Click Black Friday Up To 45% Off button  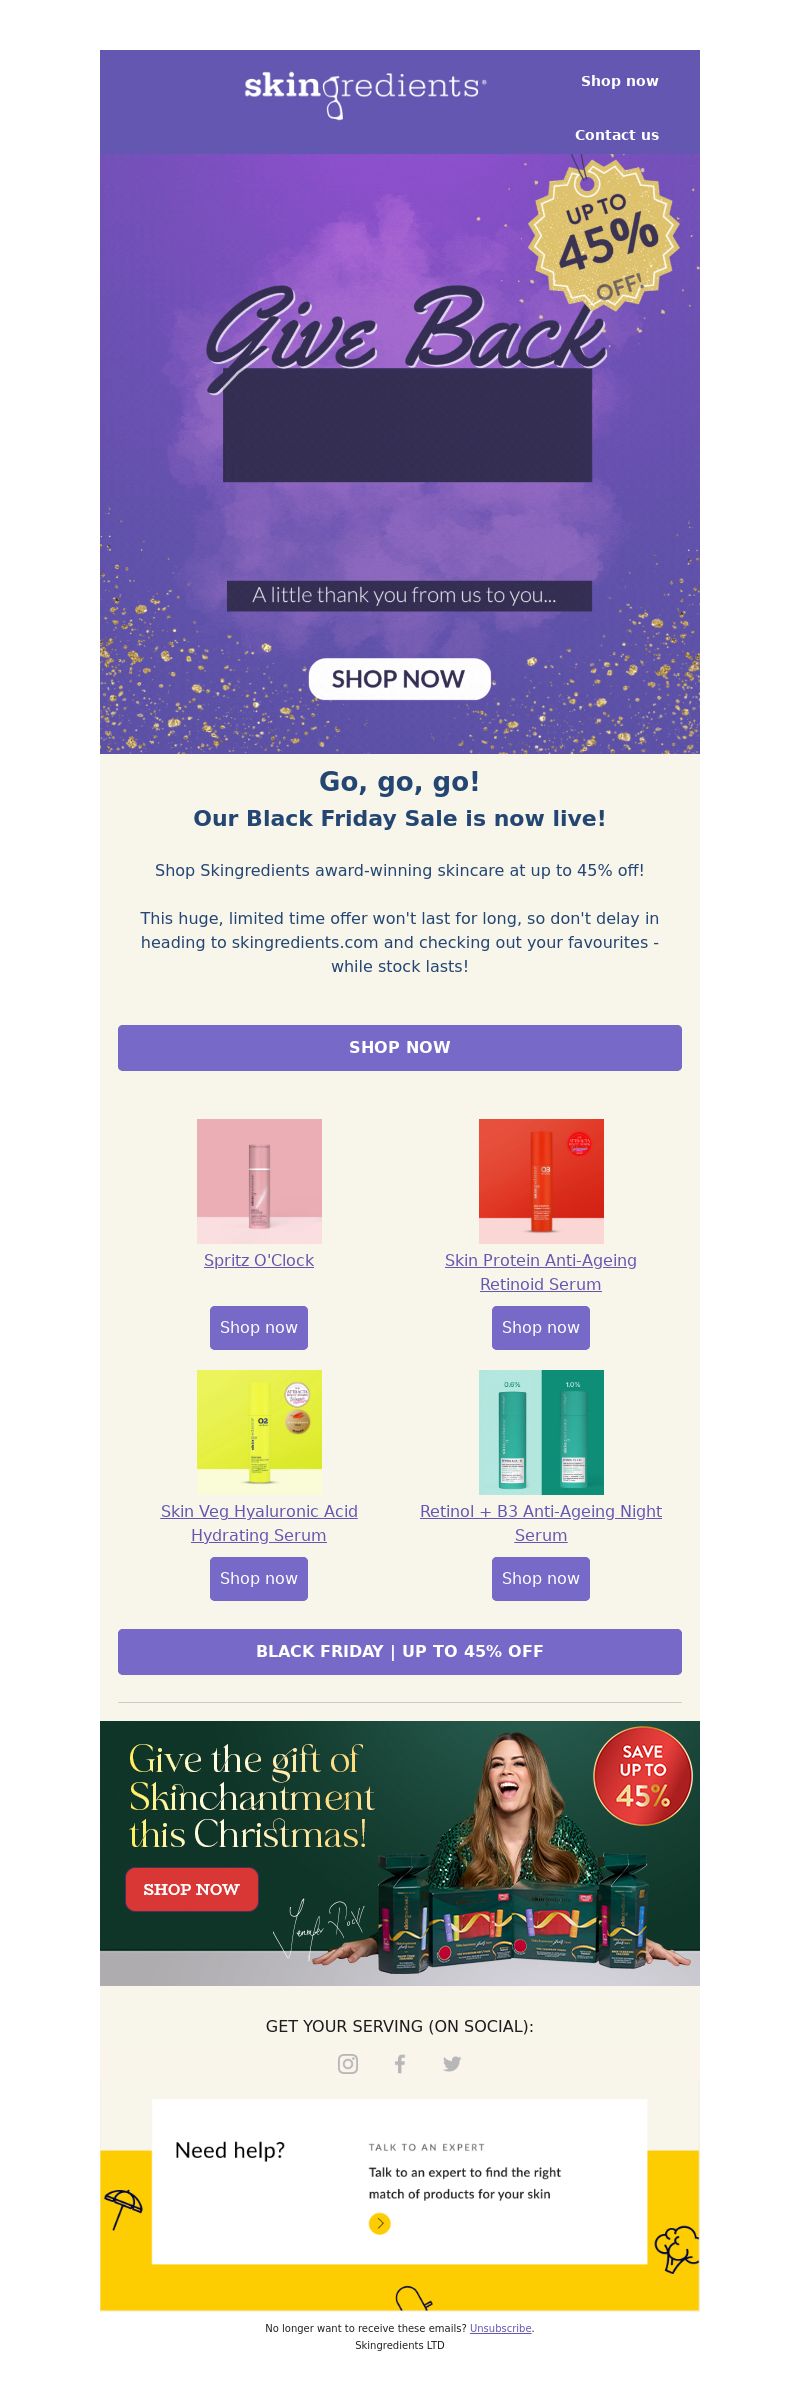(x=400, y=1651)
